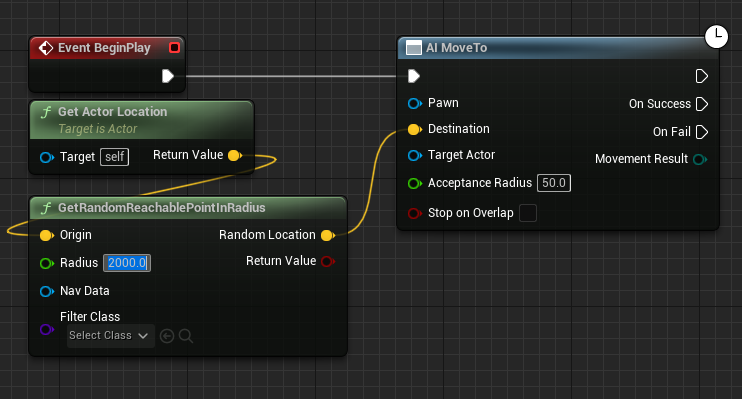
Task: Click the latent clock icon on AI MoveTo
Action: pos(716,36)
